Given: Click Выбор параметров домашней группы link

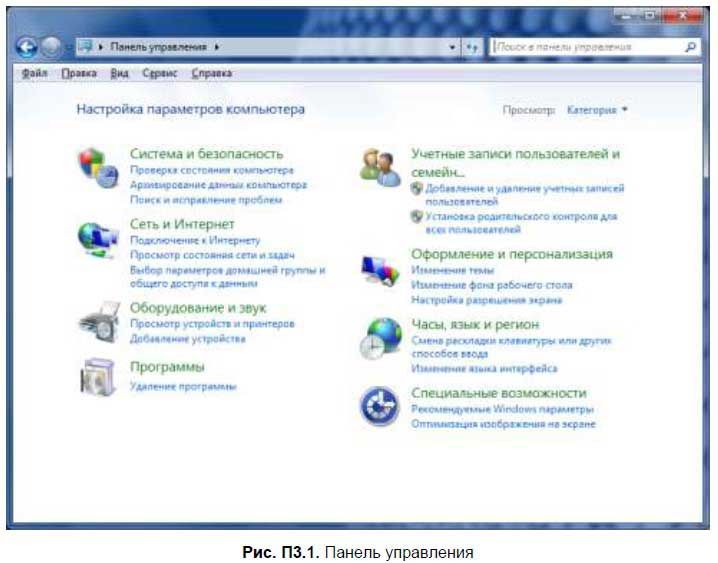Looking at the screenshot, I should [x=228, y=276].
